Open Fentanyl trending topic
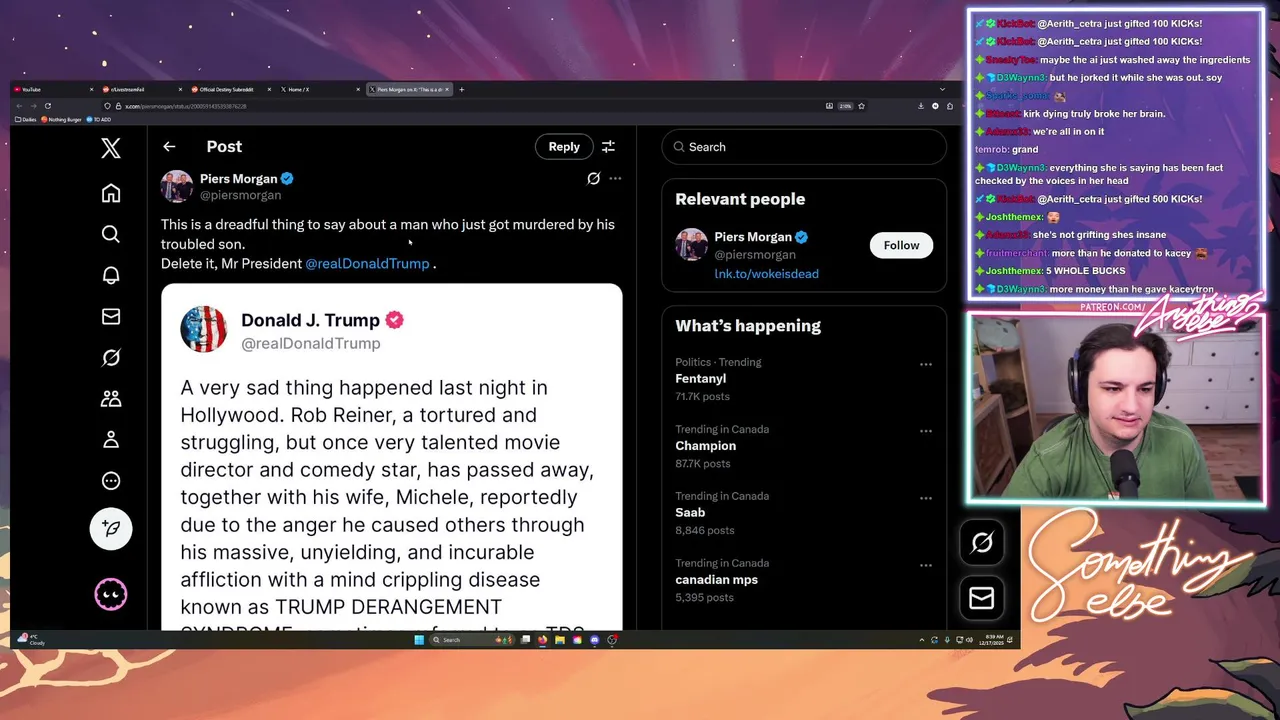This screenshot has width=1280, height=720. pos(700,379)
